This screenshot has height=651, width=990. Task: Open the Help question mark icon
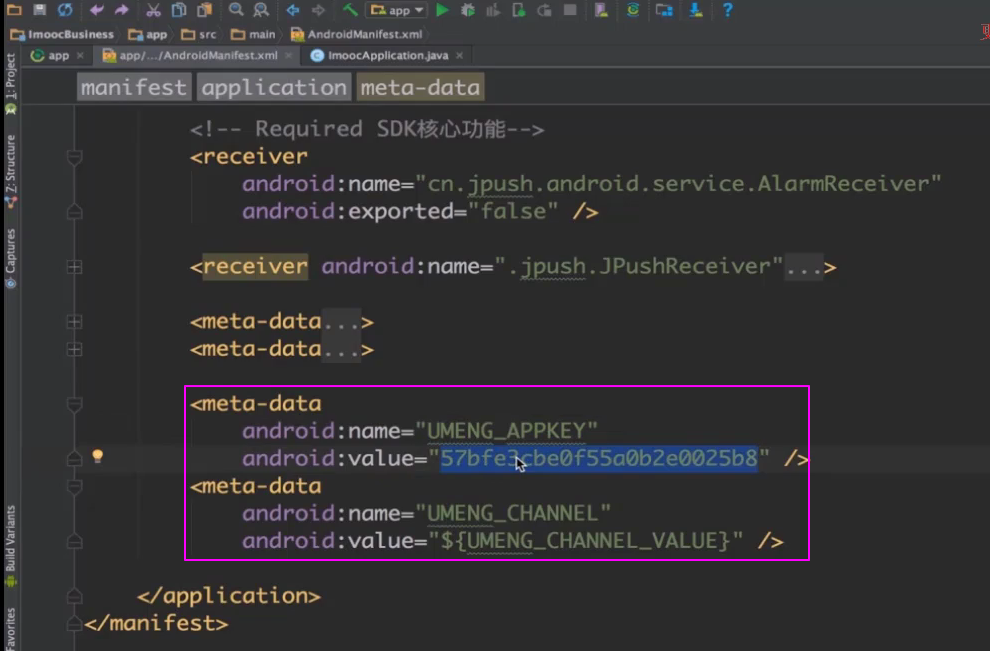pyautogui.click(x=727, y=10)
